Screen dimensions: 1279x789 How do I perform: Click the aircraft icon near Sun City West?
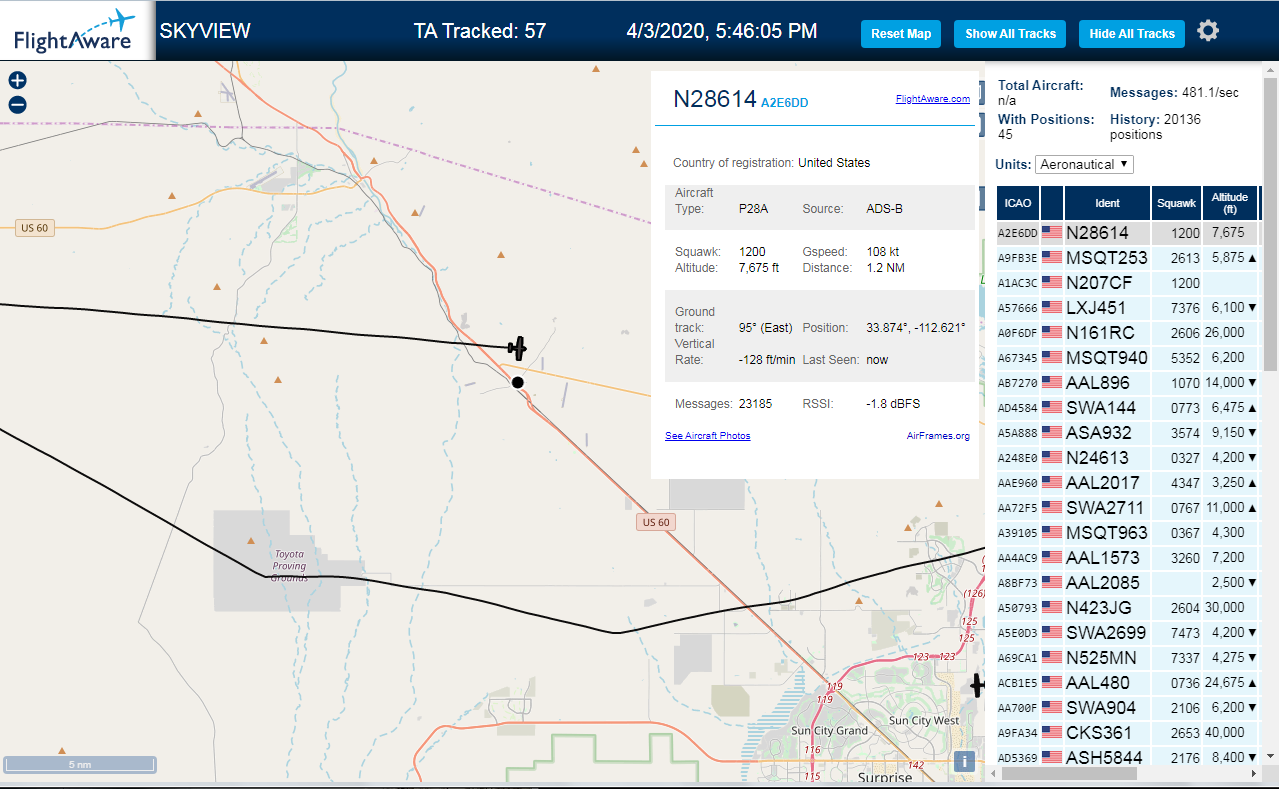pyautogui.click(x=978, y=686)
